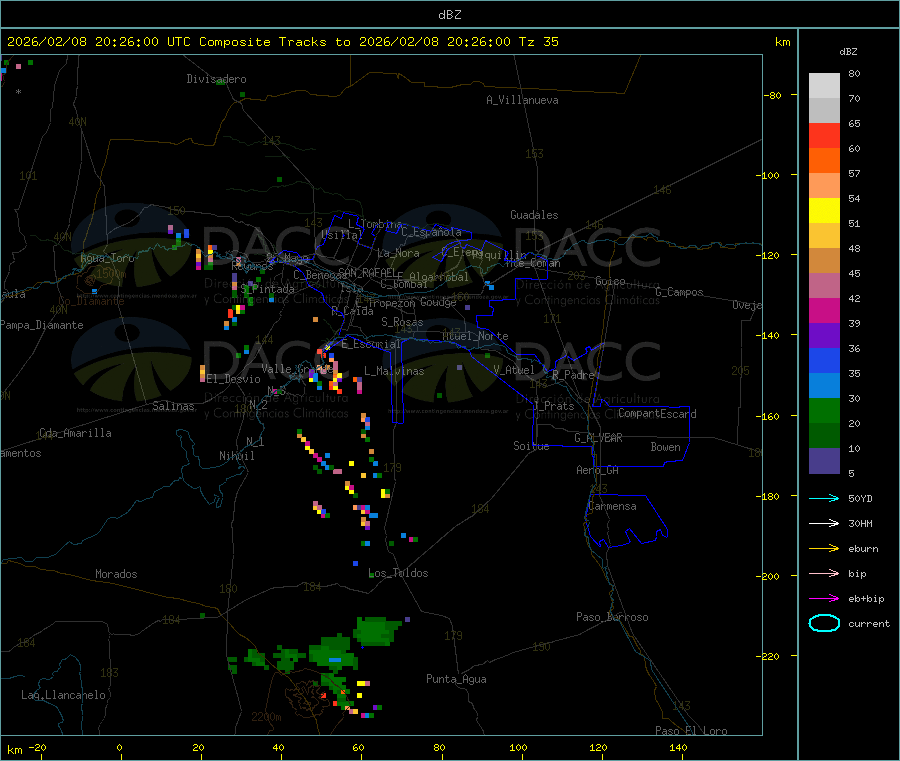Click the 2200m elevation label near the volcano
The height and width of the screenshot is (761, 900).
click(266, 717)
